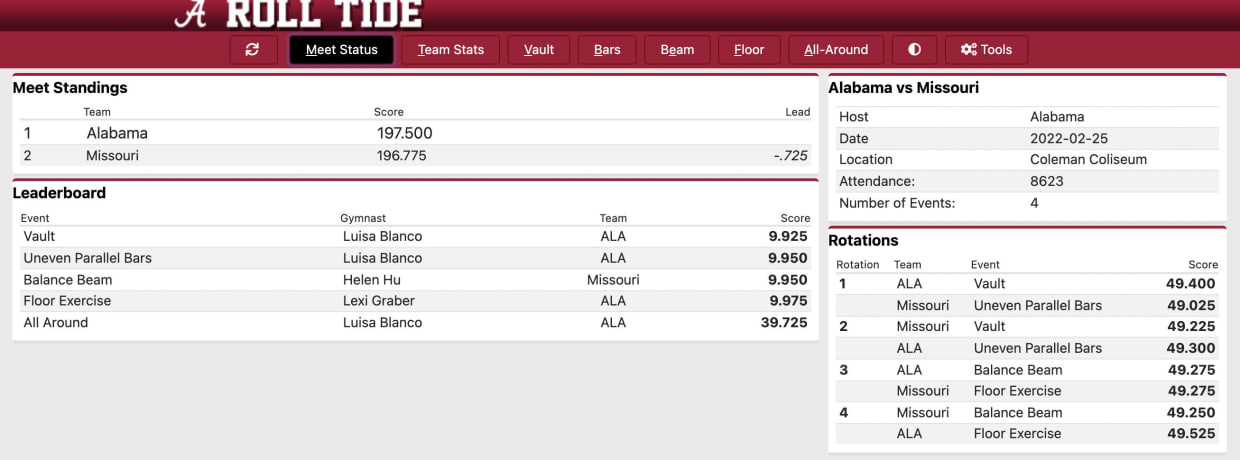Select the active Meet Status tab
The width and height of the screenshot is (1240, 460).
(342, 50)
